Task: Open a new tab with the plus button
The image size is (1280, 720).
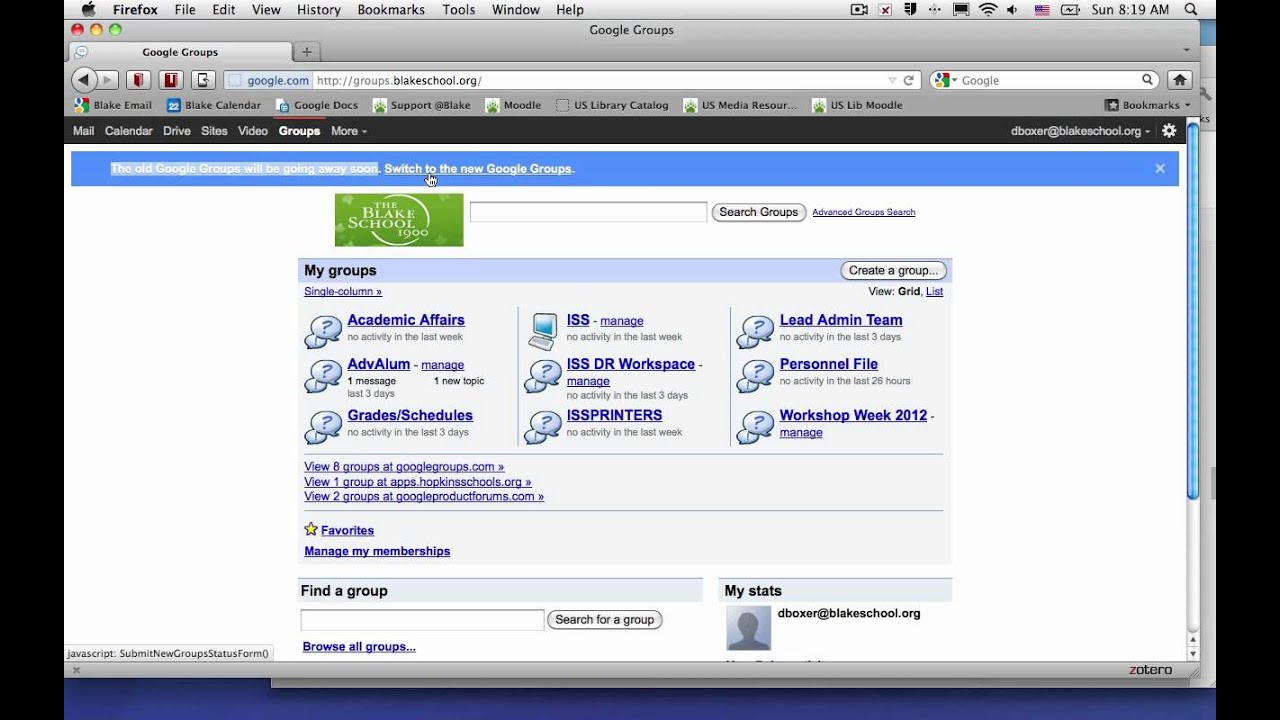Action: pyautogui.click(x=306, y=52)
